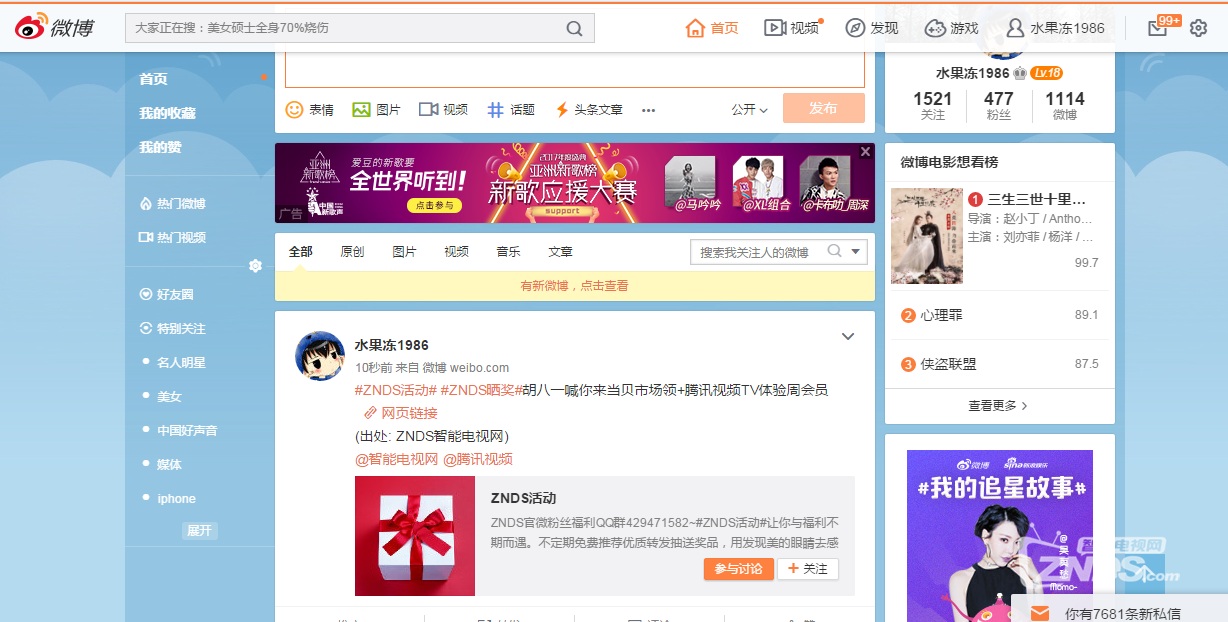Open the feed search options dropdown arrow
This screenshot has width=1228, height=622.
(x=856, y=252)
